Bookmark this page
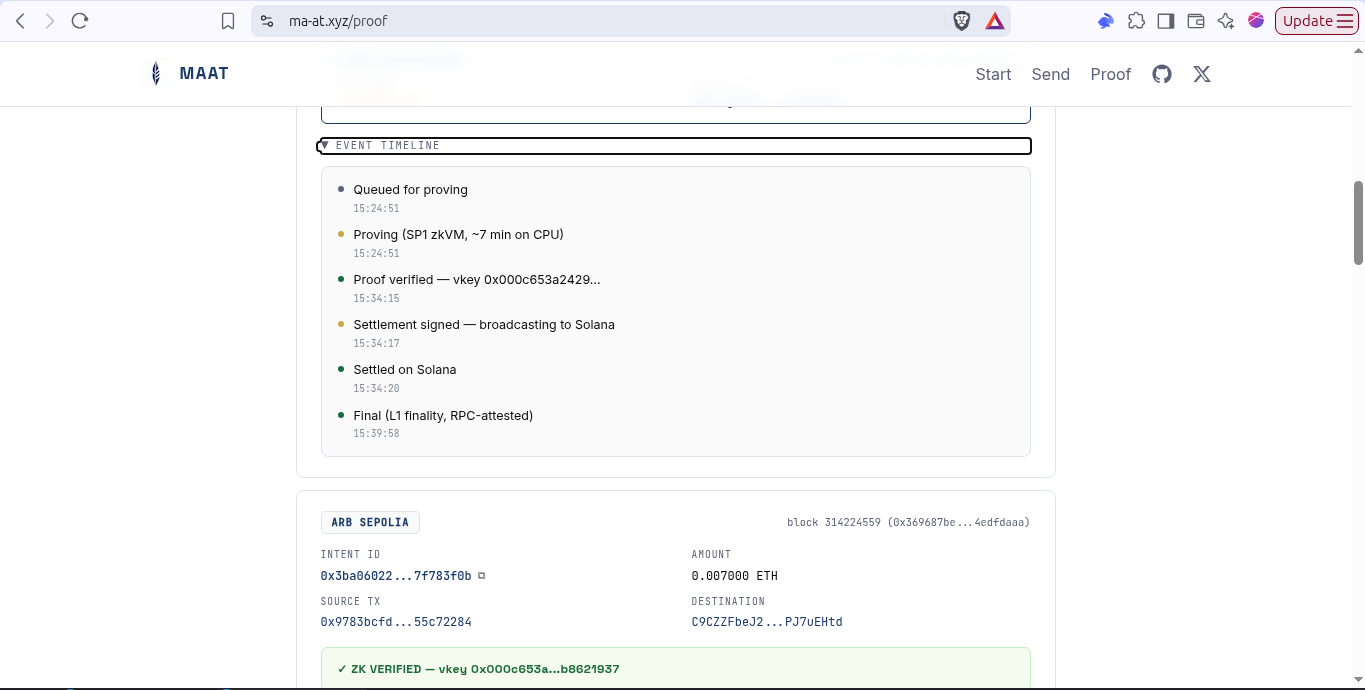Screen dimensions: 1365x690 click(x=228, y=21)
